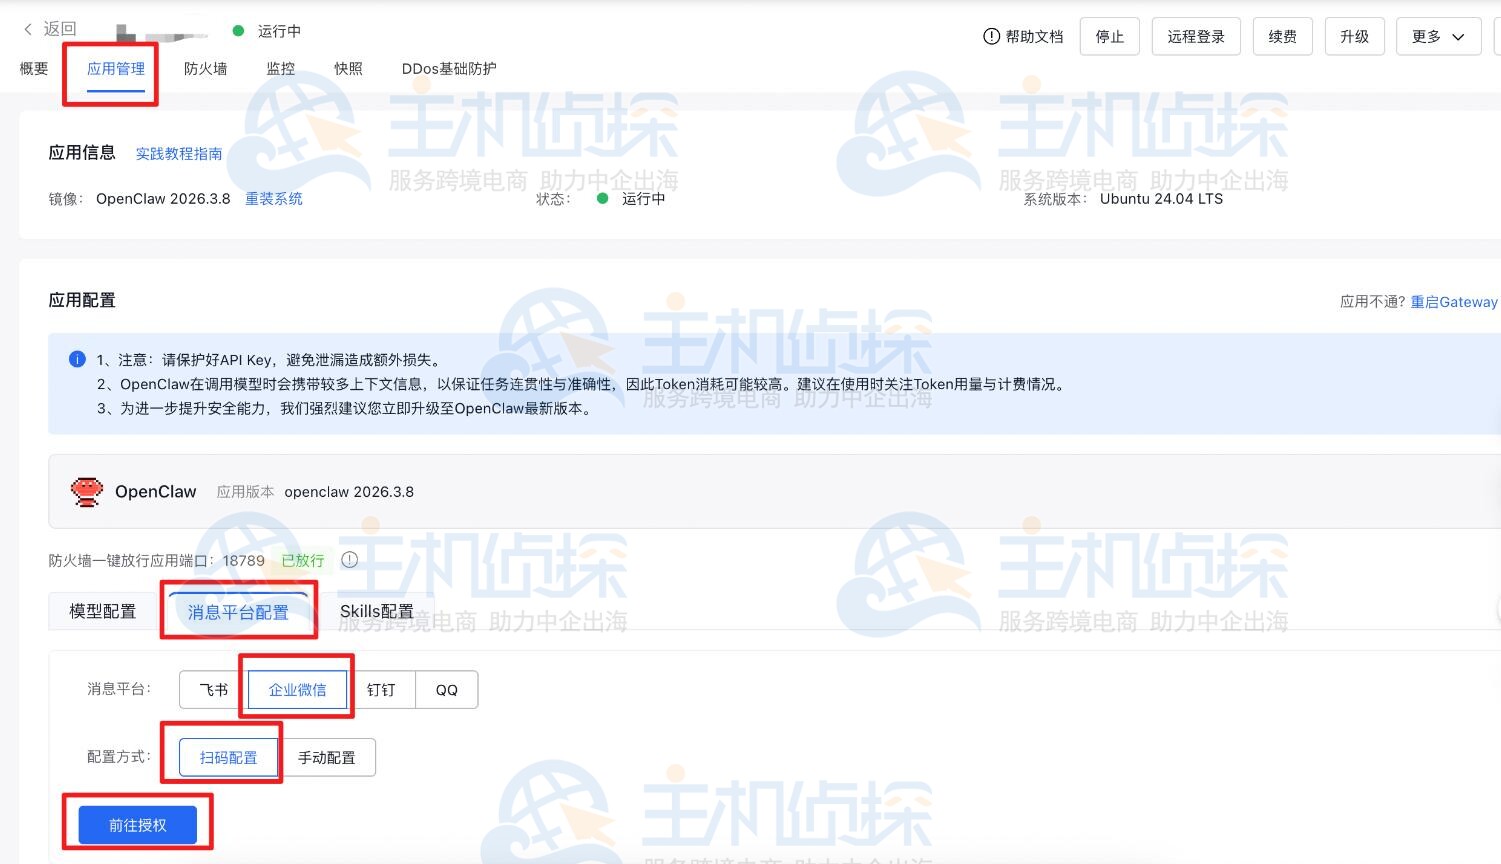
Task: Click the 重启Gateway link
Action: [1455, 302]
